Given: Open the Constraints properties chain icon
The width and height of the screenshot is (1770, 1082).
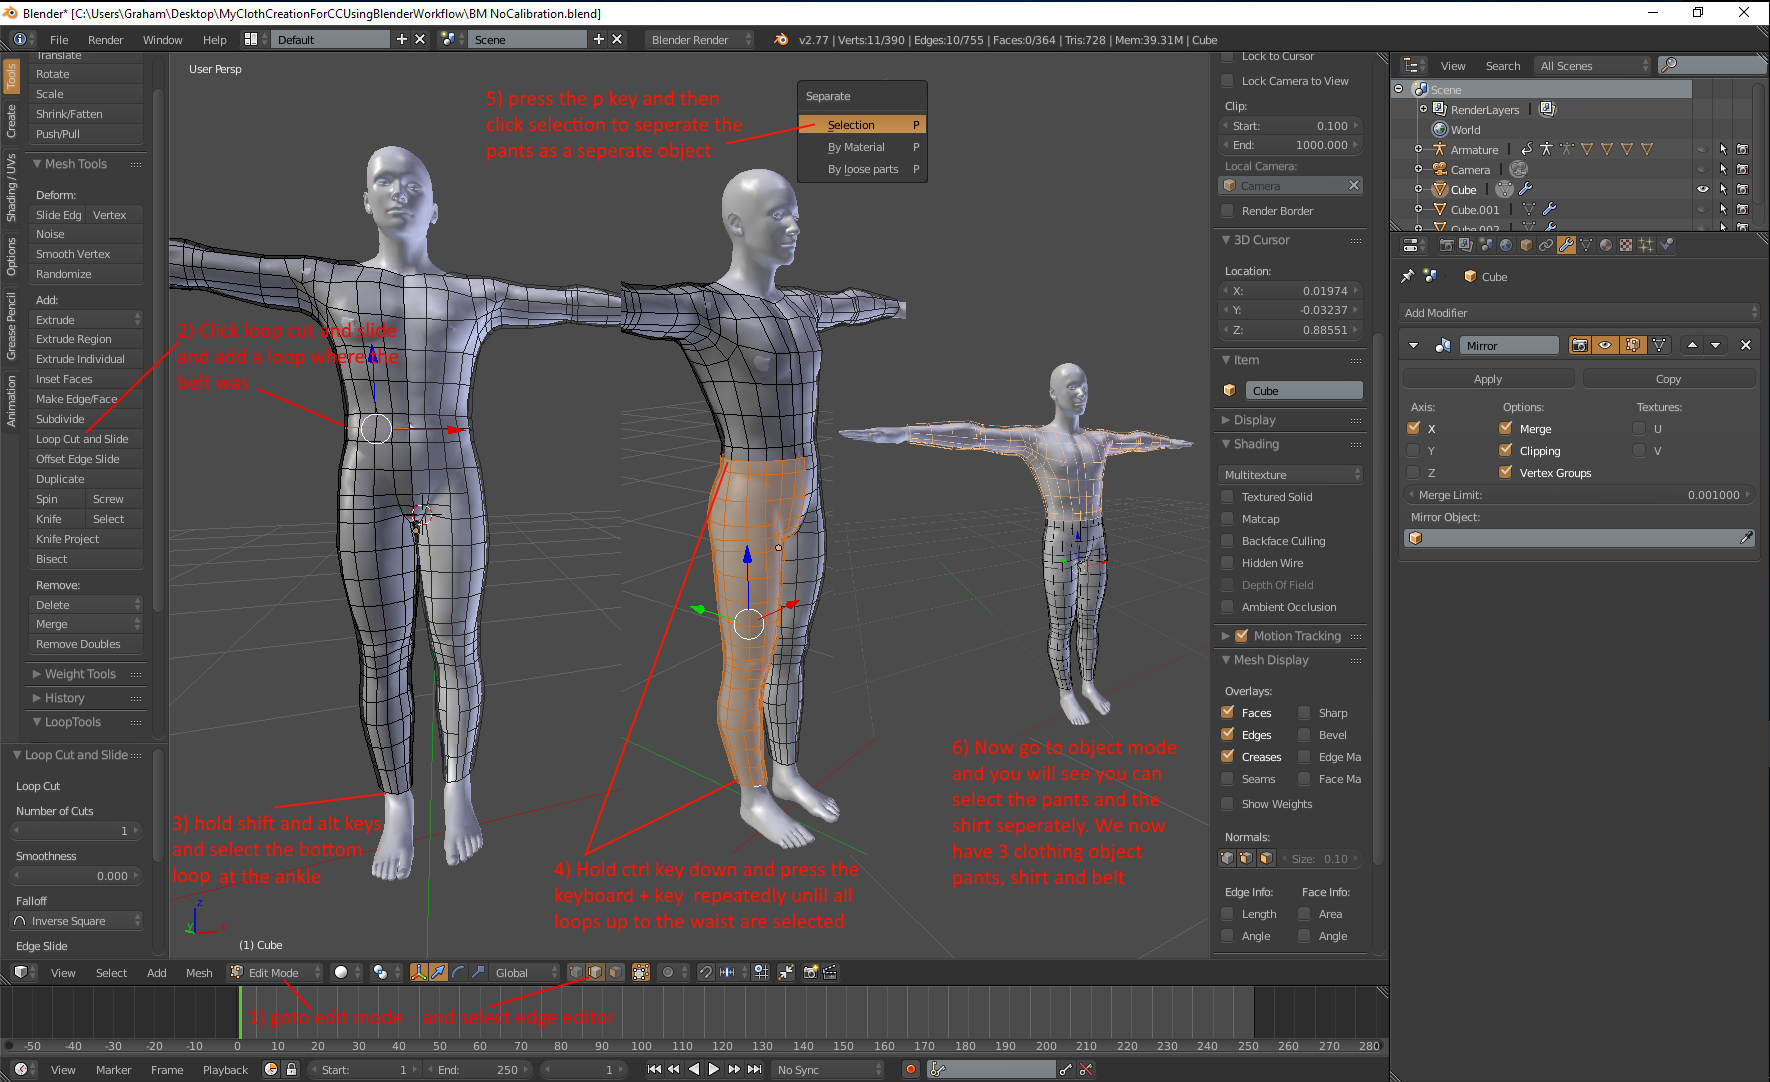Looking at the screenshot, I should (x=1546, y=245).
